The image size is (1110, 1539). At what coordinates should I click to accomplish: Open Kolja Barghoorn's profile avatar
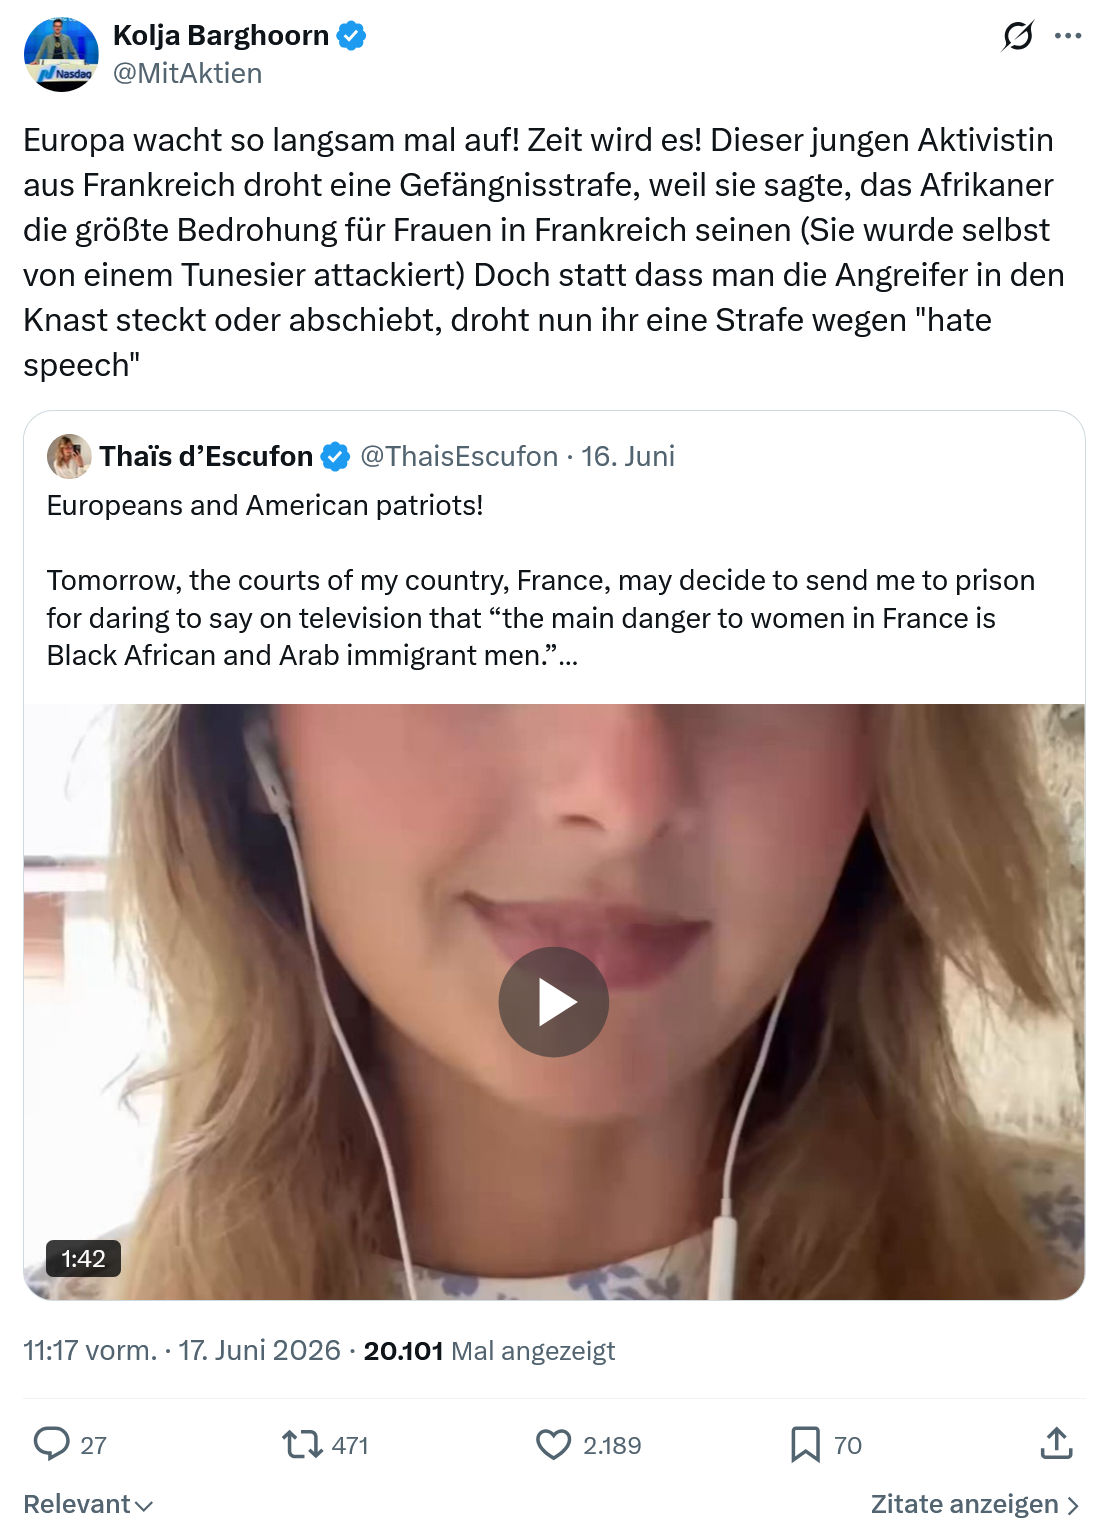coord(61,54)
